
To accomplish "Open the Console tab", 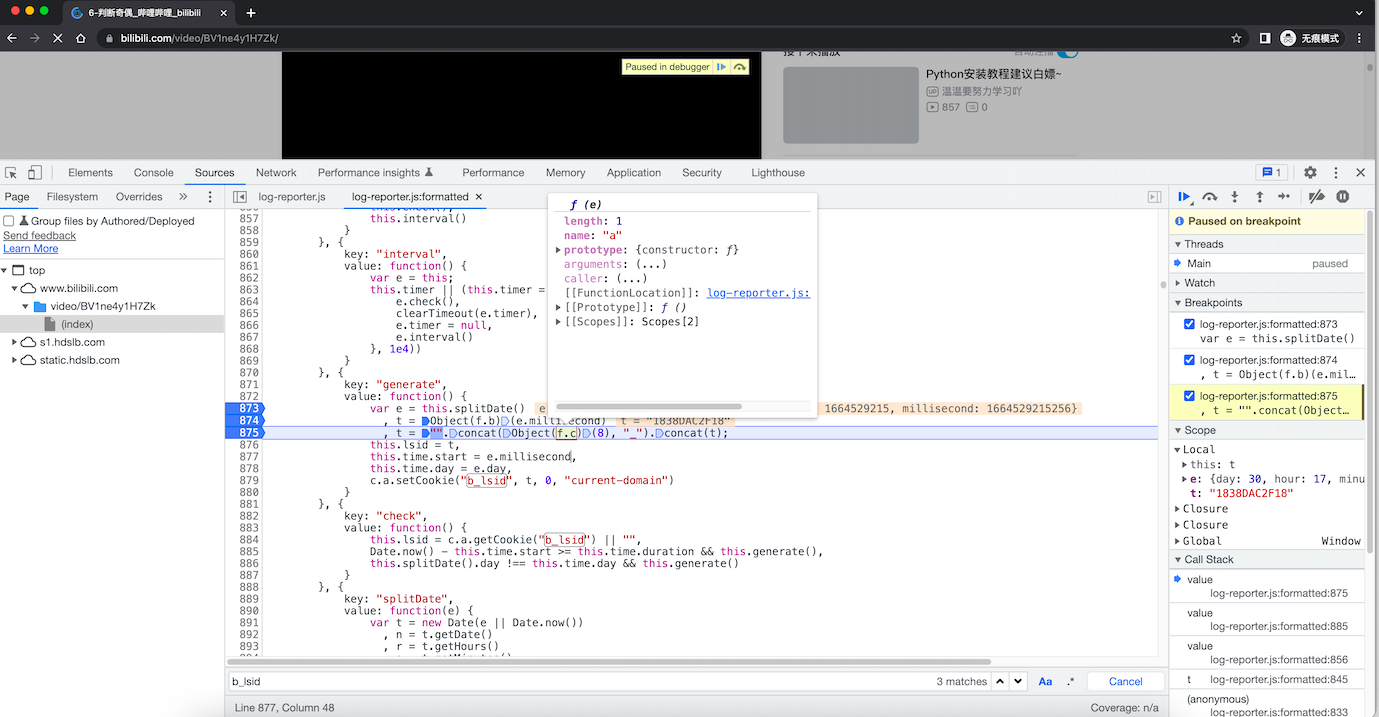I will pos(153,173).
